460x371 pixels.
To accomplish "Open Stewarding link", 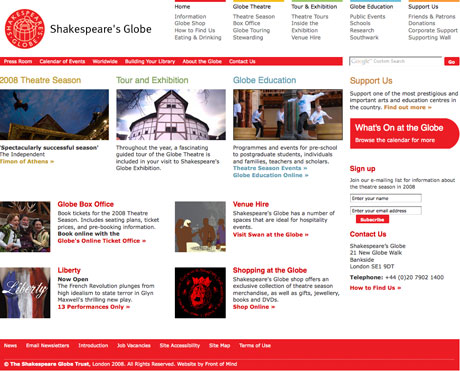I will [x=248, y=37].
